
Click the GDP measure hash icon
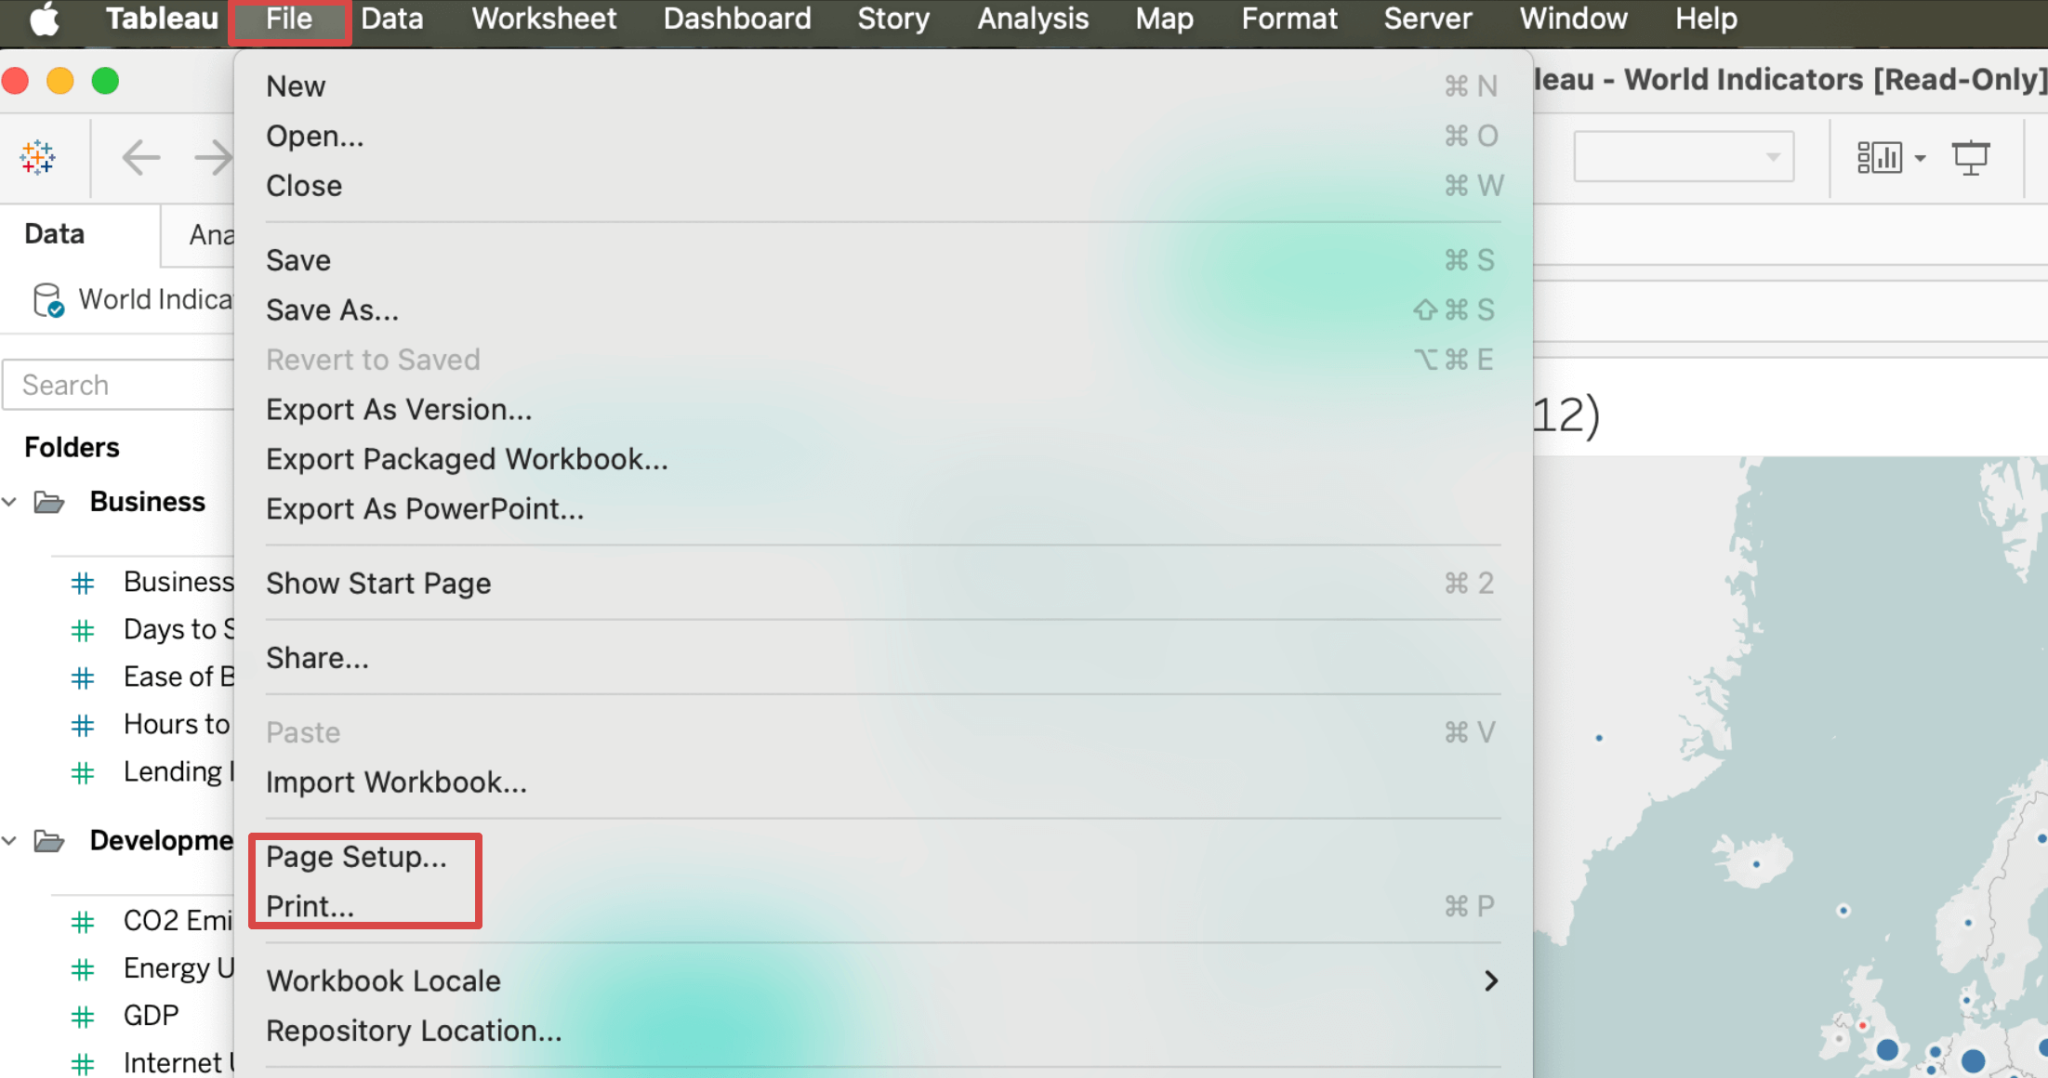(x=83, y=1017)
